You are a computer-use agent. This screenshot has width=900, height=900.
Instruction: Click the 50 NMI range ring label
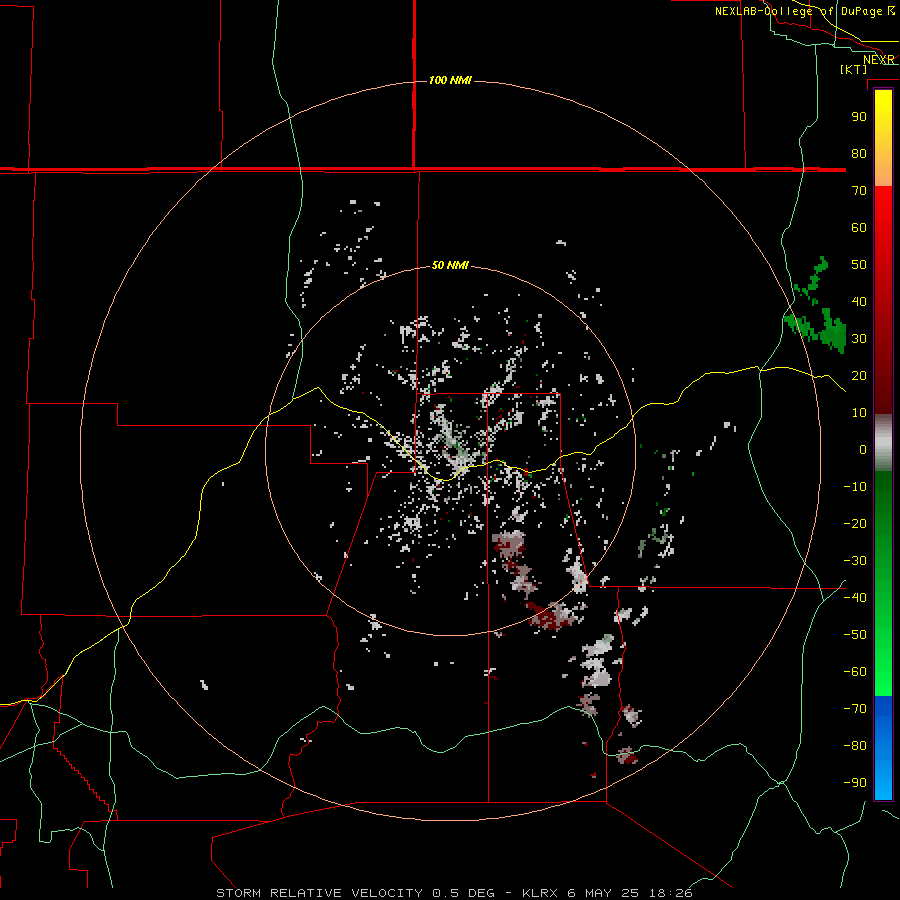[450, 265]
